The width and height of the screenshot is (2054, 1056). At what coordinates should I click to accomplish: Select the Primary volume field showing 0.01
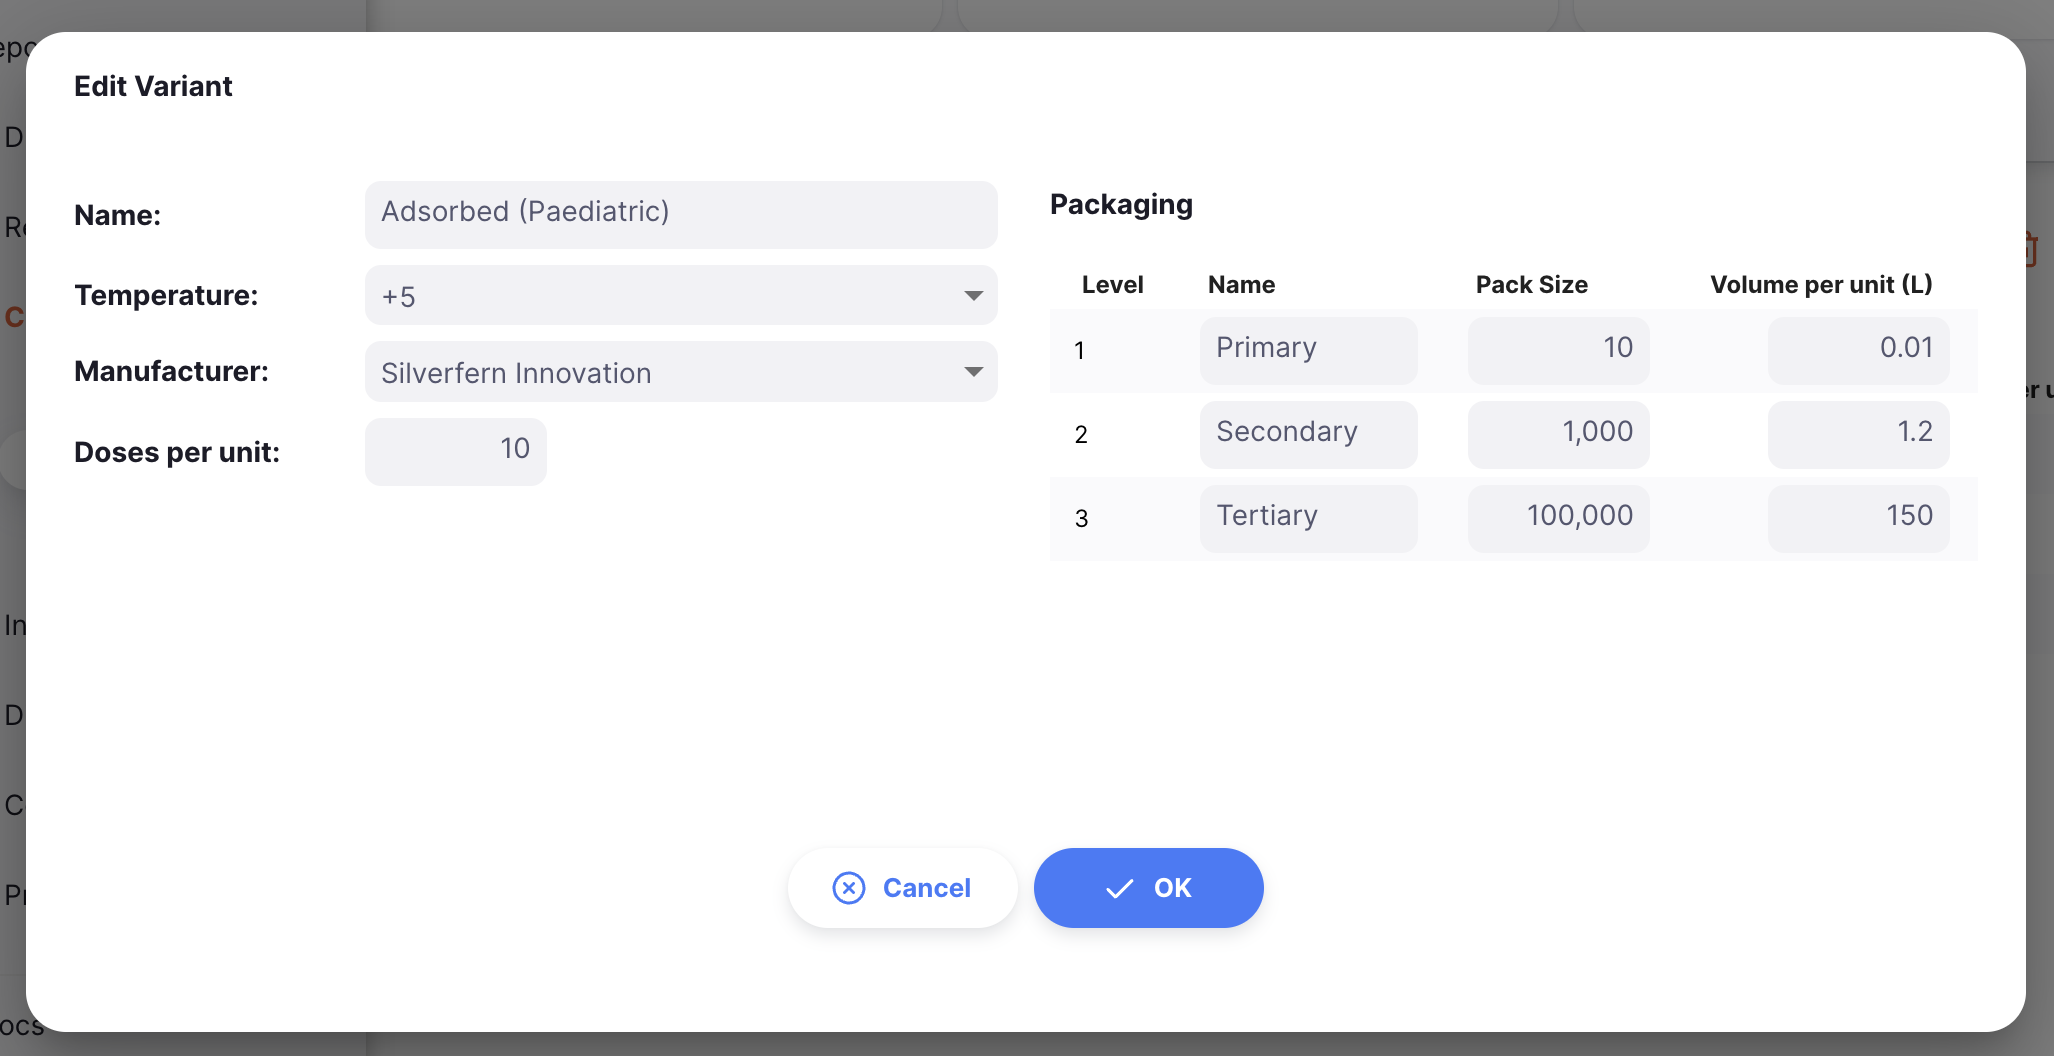1859,350
